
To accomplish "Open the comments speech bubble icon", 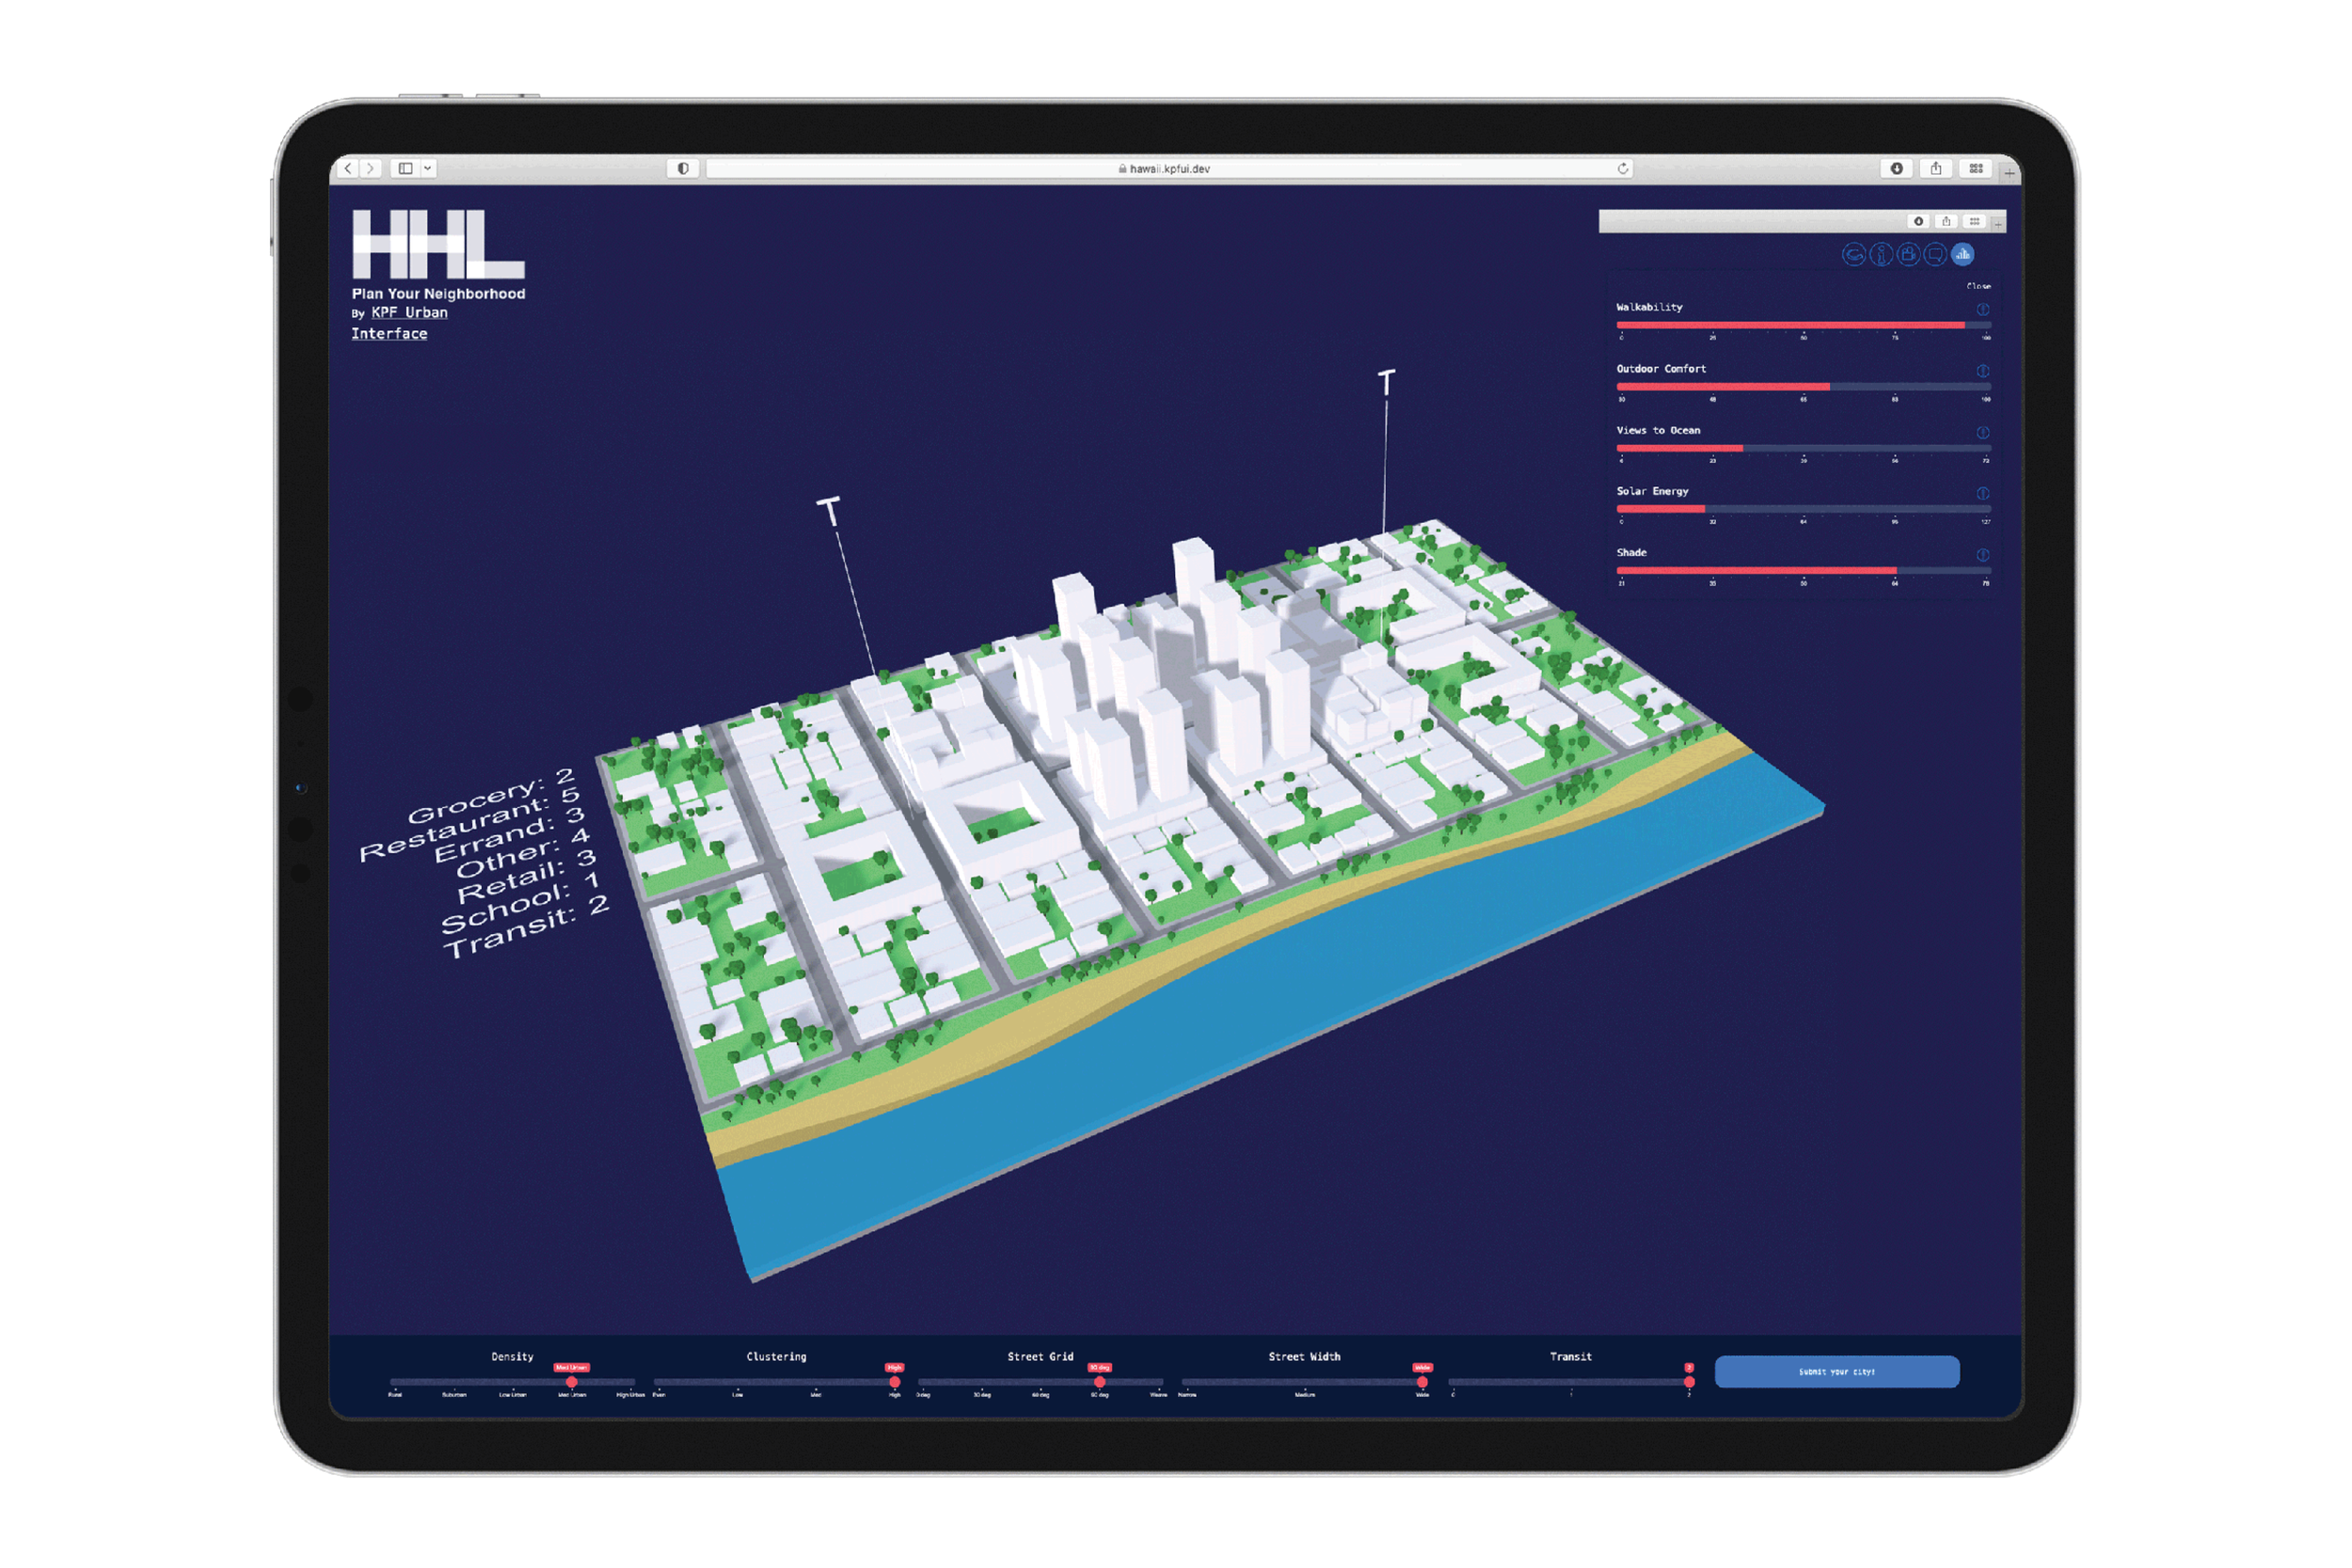I will [x=1935, y=255].
